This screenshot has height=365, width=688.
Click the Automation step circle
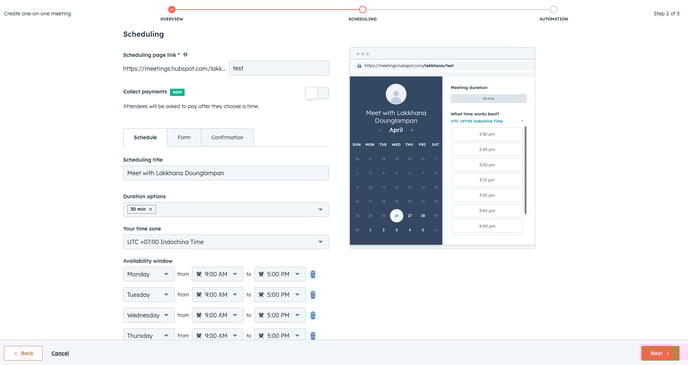(x=553, y=9)
